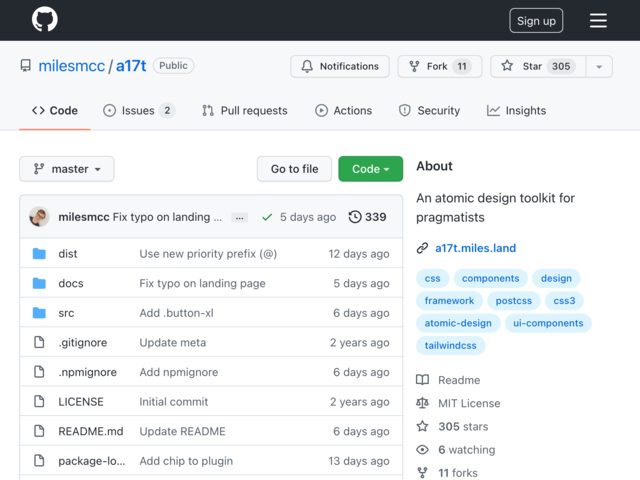Fork the repository with Fork button
This screenshot has width=640, height=480.
click(440, 66)
